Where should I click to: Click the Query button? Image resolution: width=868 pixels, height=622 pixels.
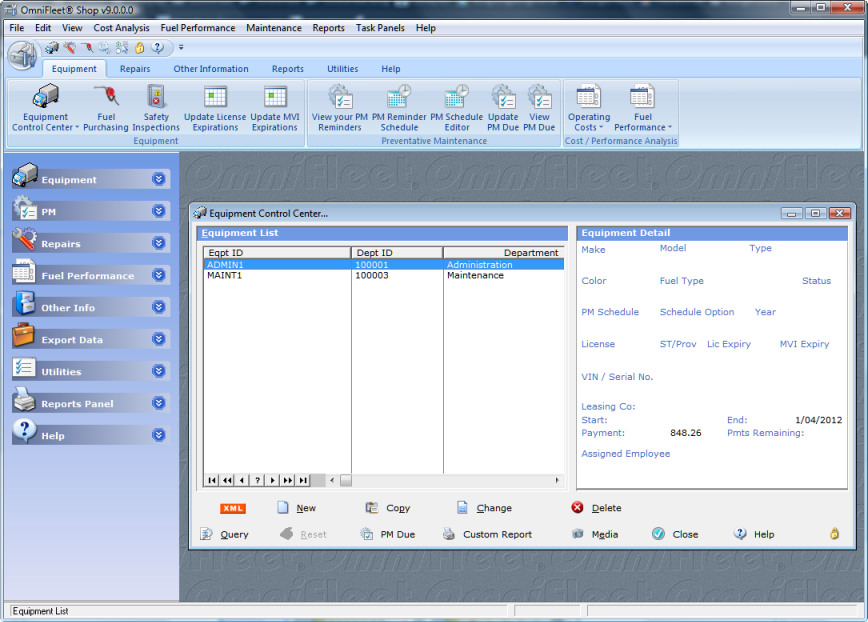coord(224,534)
